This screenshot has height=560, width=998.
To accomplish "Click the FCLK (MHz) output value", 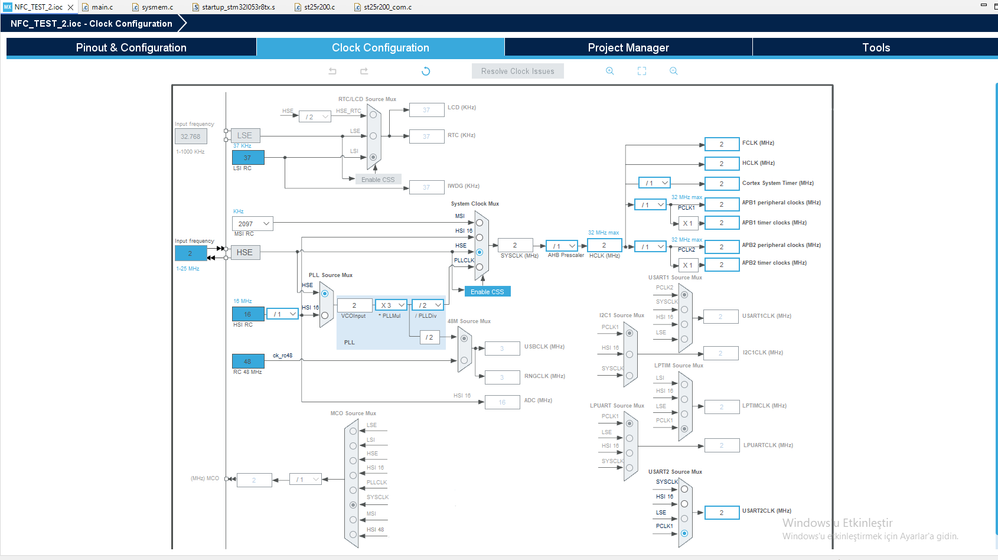I will 721,144.
